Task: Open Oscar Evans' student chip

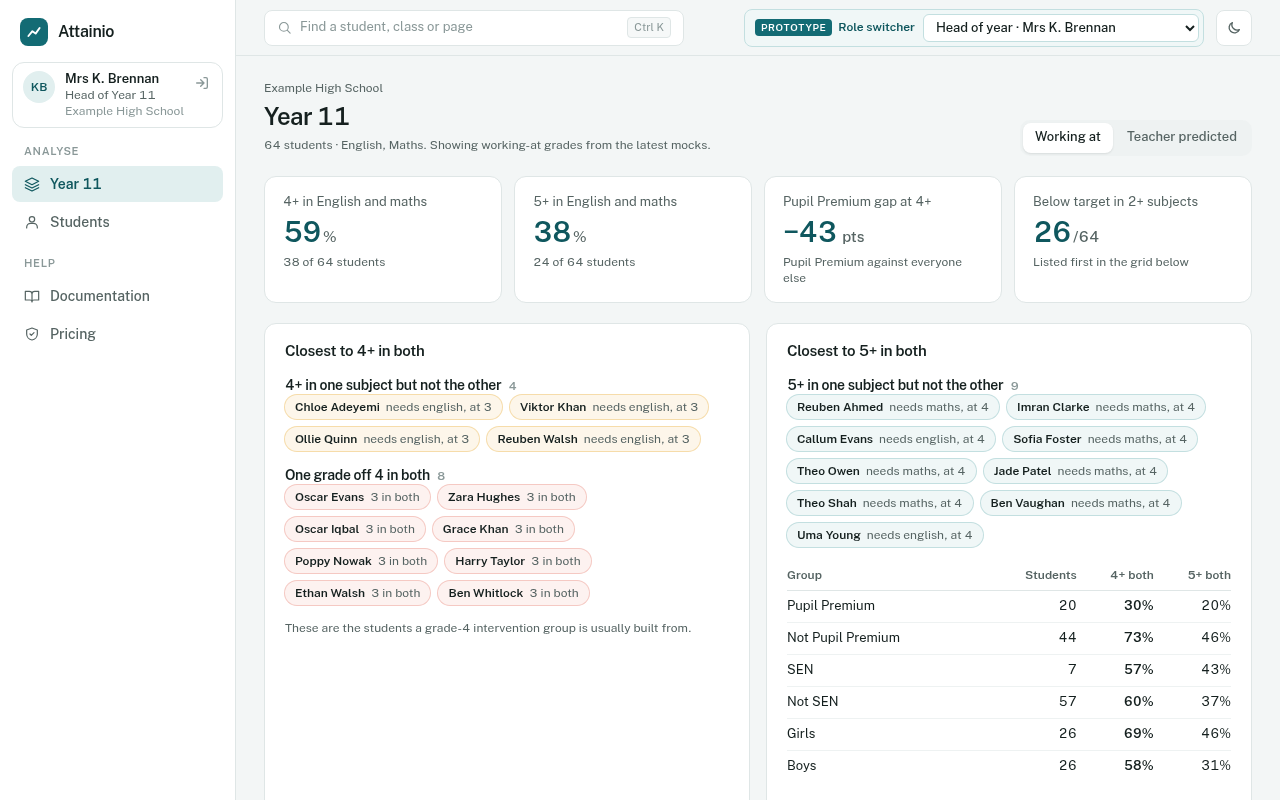Action: click(357, 497)
